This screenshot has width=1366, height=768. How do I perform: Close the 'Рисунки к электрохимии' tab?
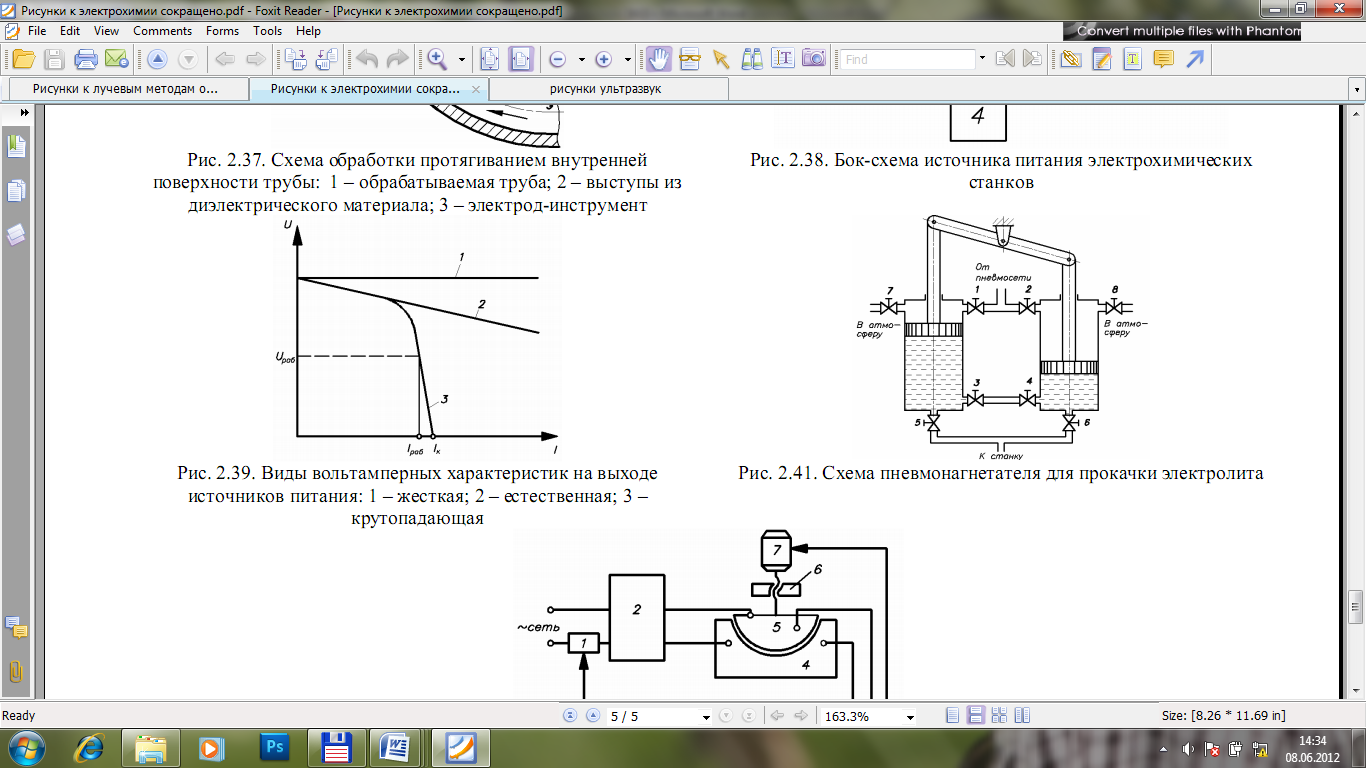[476, 89]
